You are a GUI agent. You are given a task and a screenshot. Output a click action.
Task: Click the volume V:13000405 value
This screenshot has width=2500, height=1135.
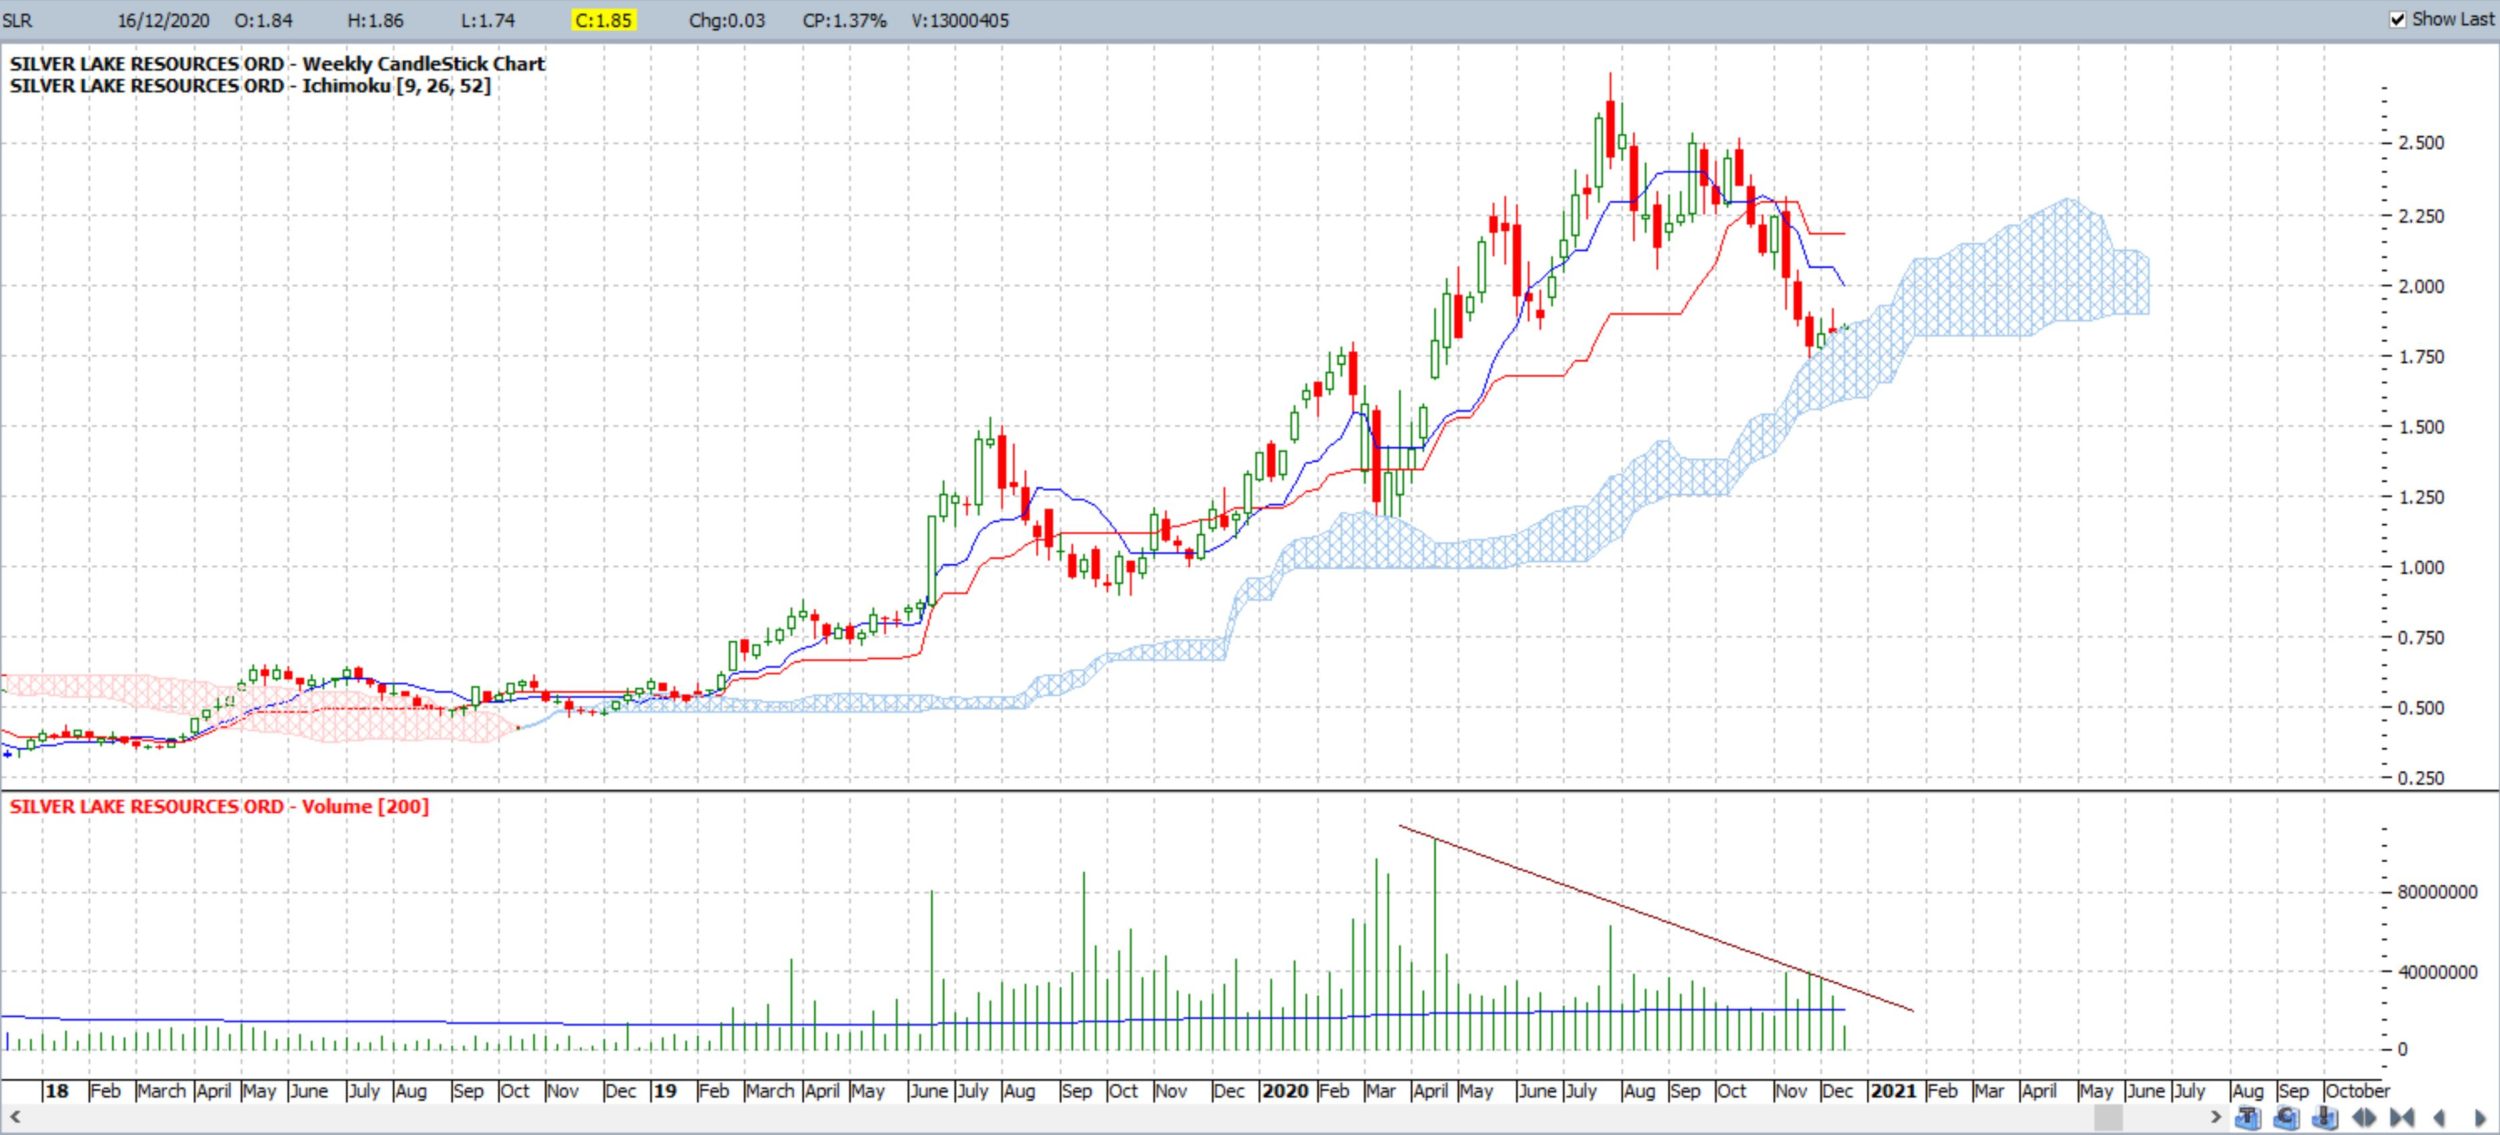click(960, 20)
